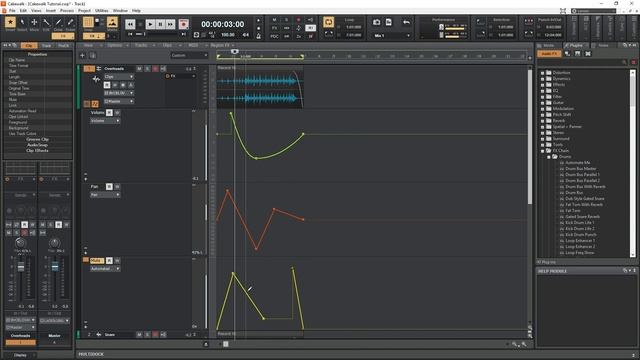The width and height of the screenshot is (640, 360).
Task: Click the metronome icon in transport
Action: click(x=258, y=36)
